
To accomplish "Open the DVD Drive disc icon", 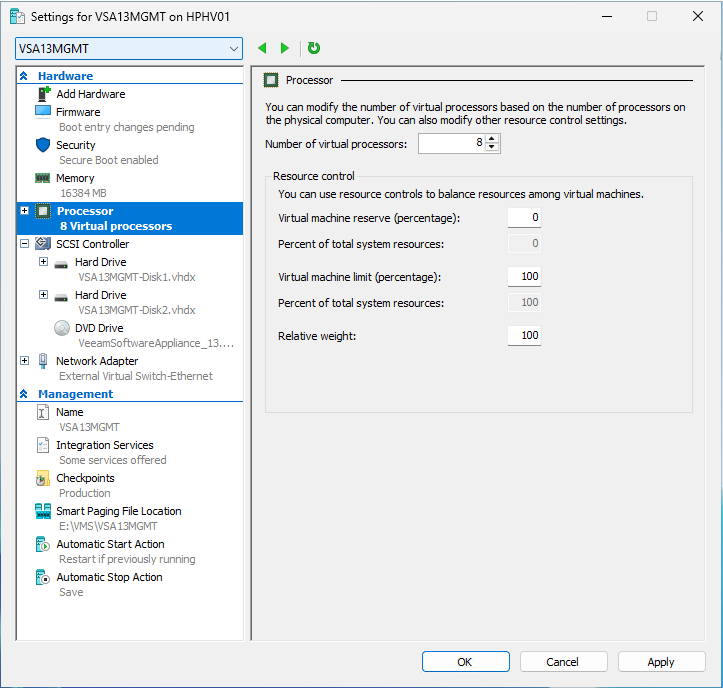I will pyautogui.click(x=61, y=328).
